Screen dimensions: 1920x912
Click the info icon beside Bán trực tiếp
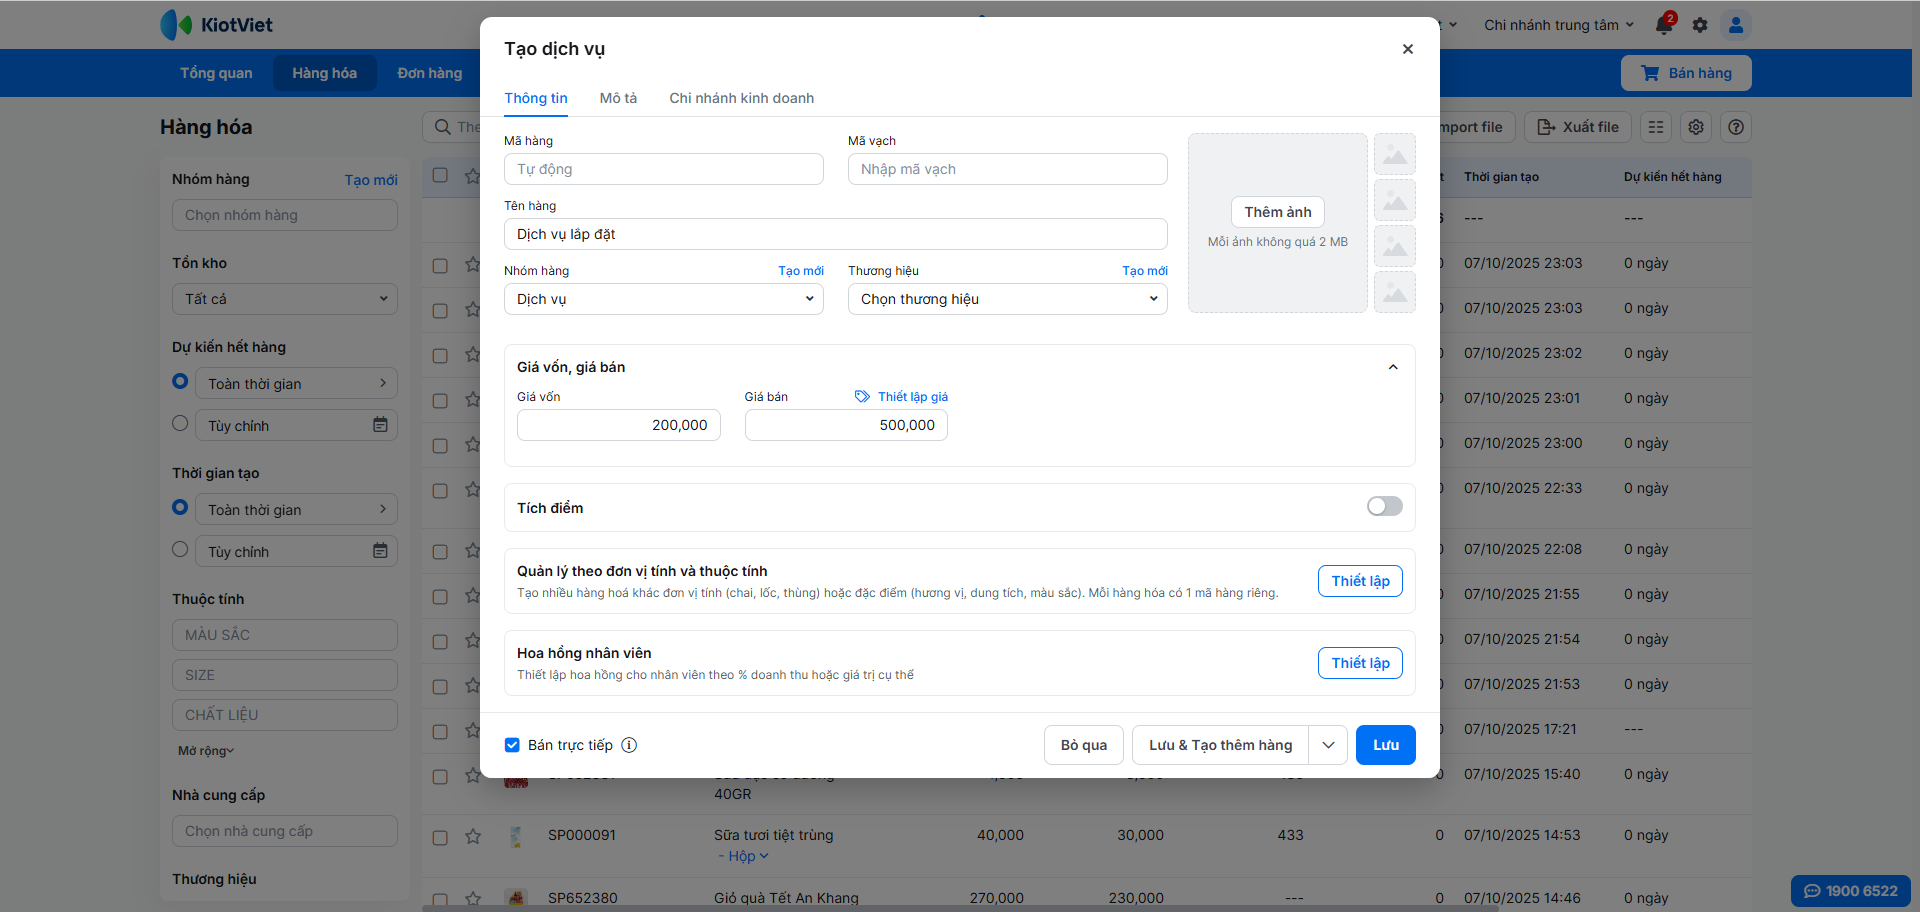coord(629,745)
